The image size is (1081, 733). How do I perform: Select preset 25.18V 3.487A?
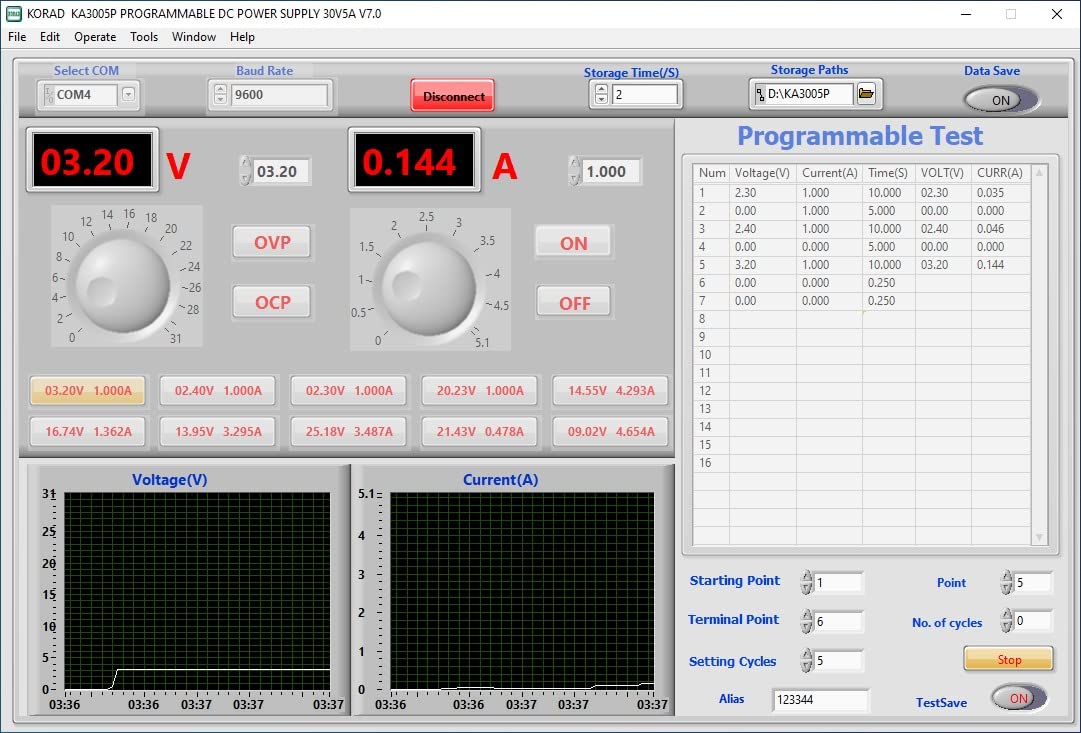349,432
